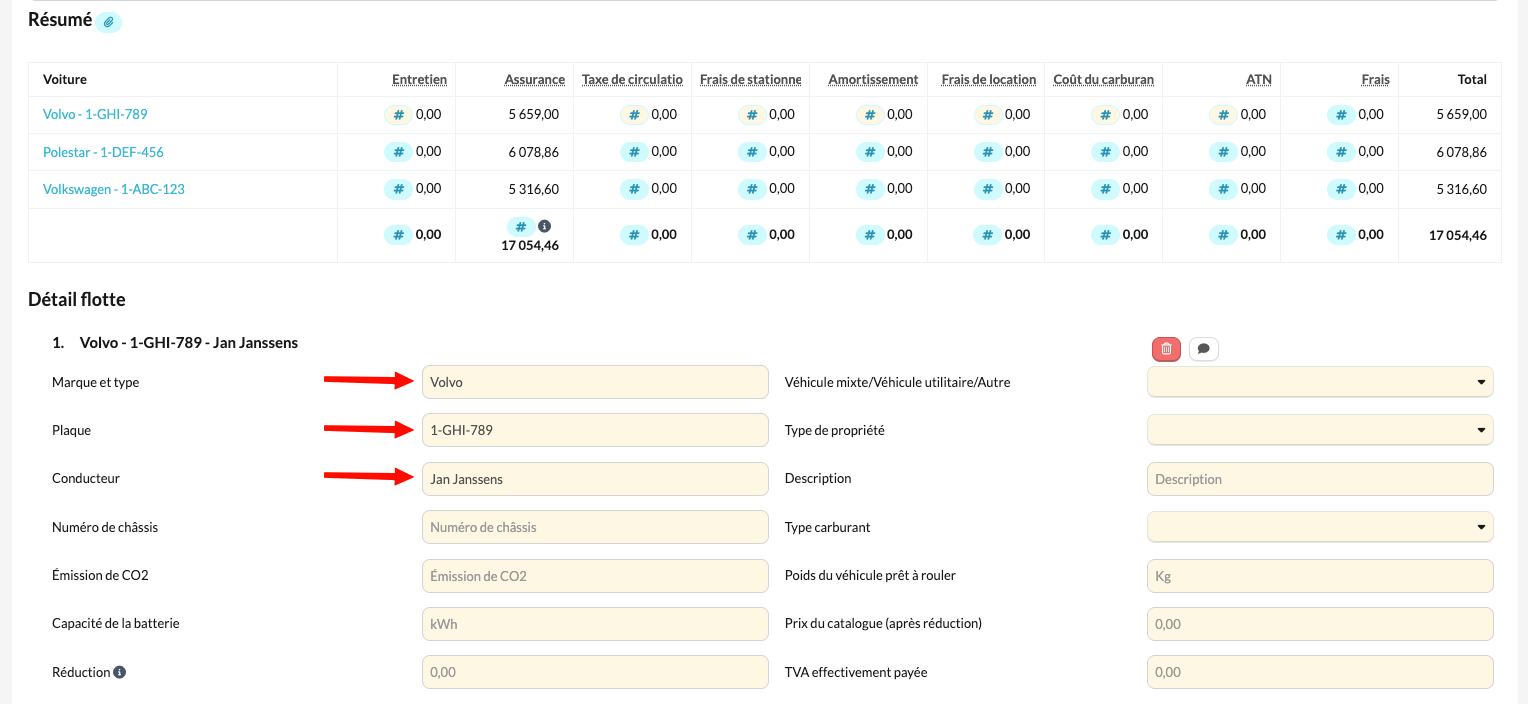
Task: Open the comment bubble icon for Volvo
Action: click(x=1204, y=349)
